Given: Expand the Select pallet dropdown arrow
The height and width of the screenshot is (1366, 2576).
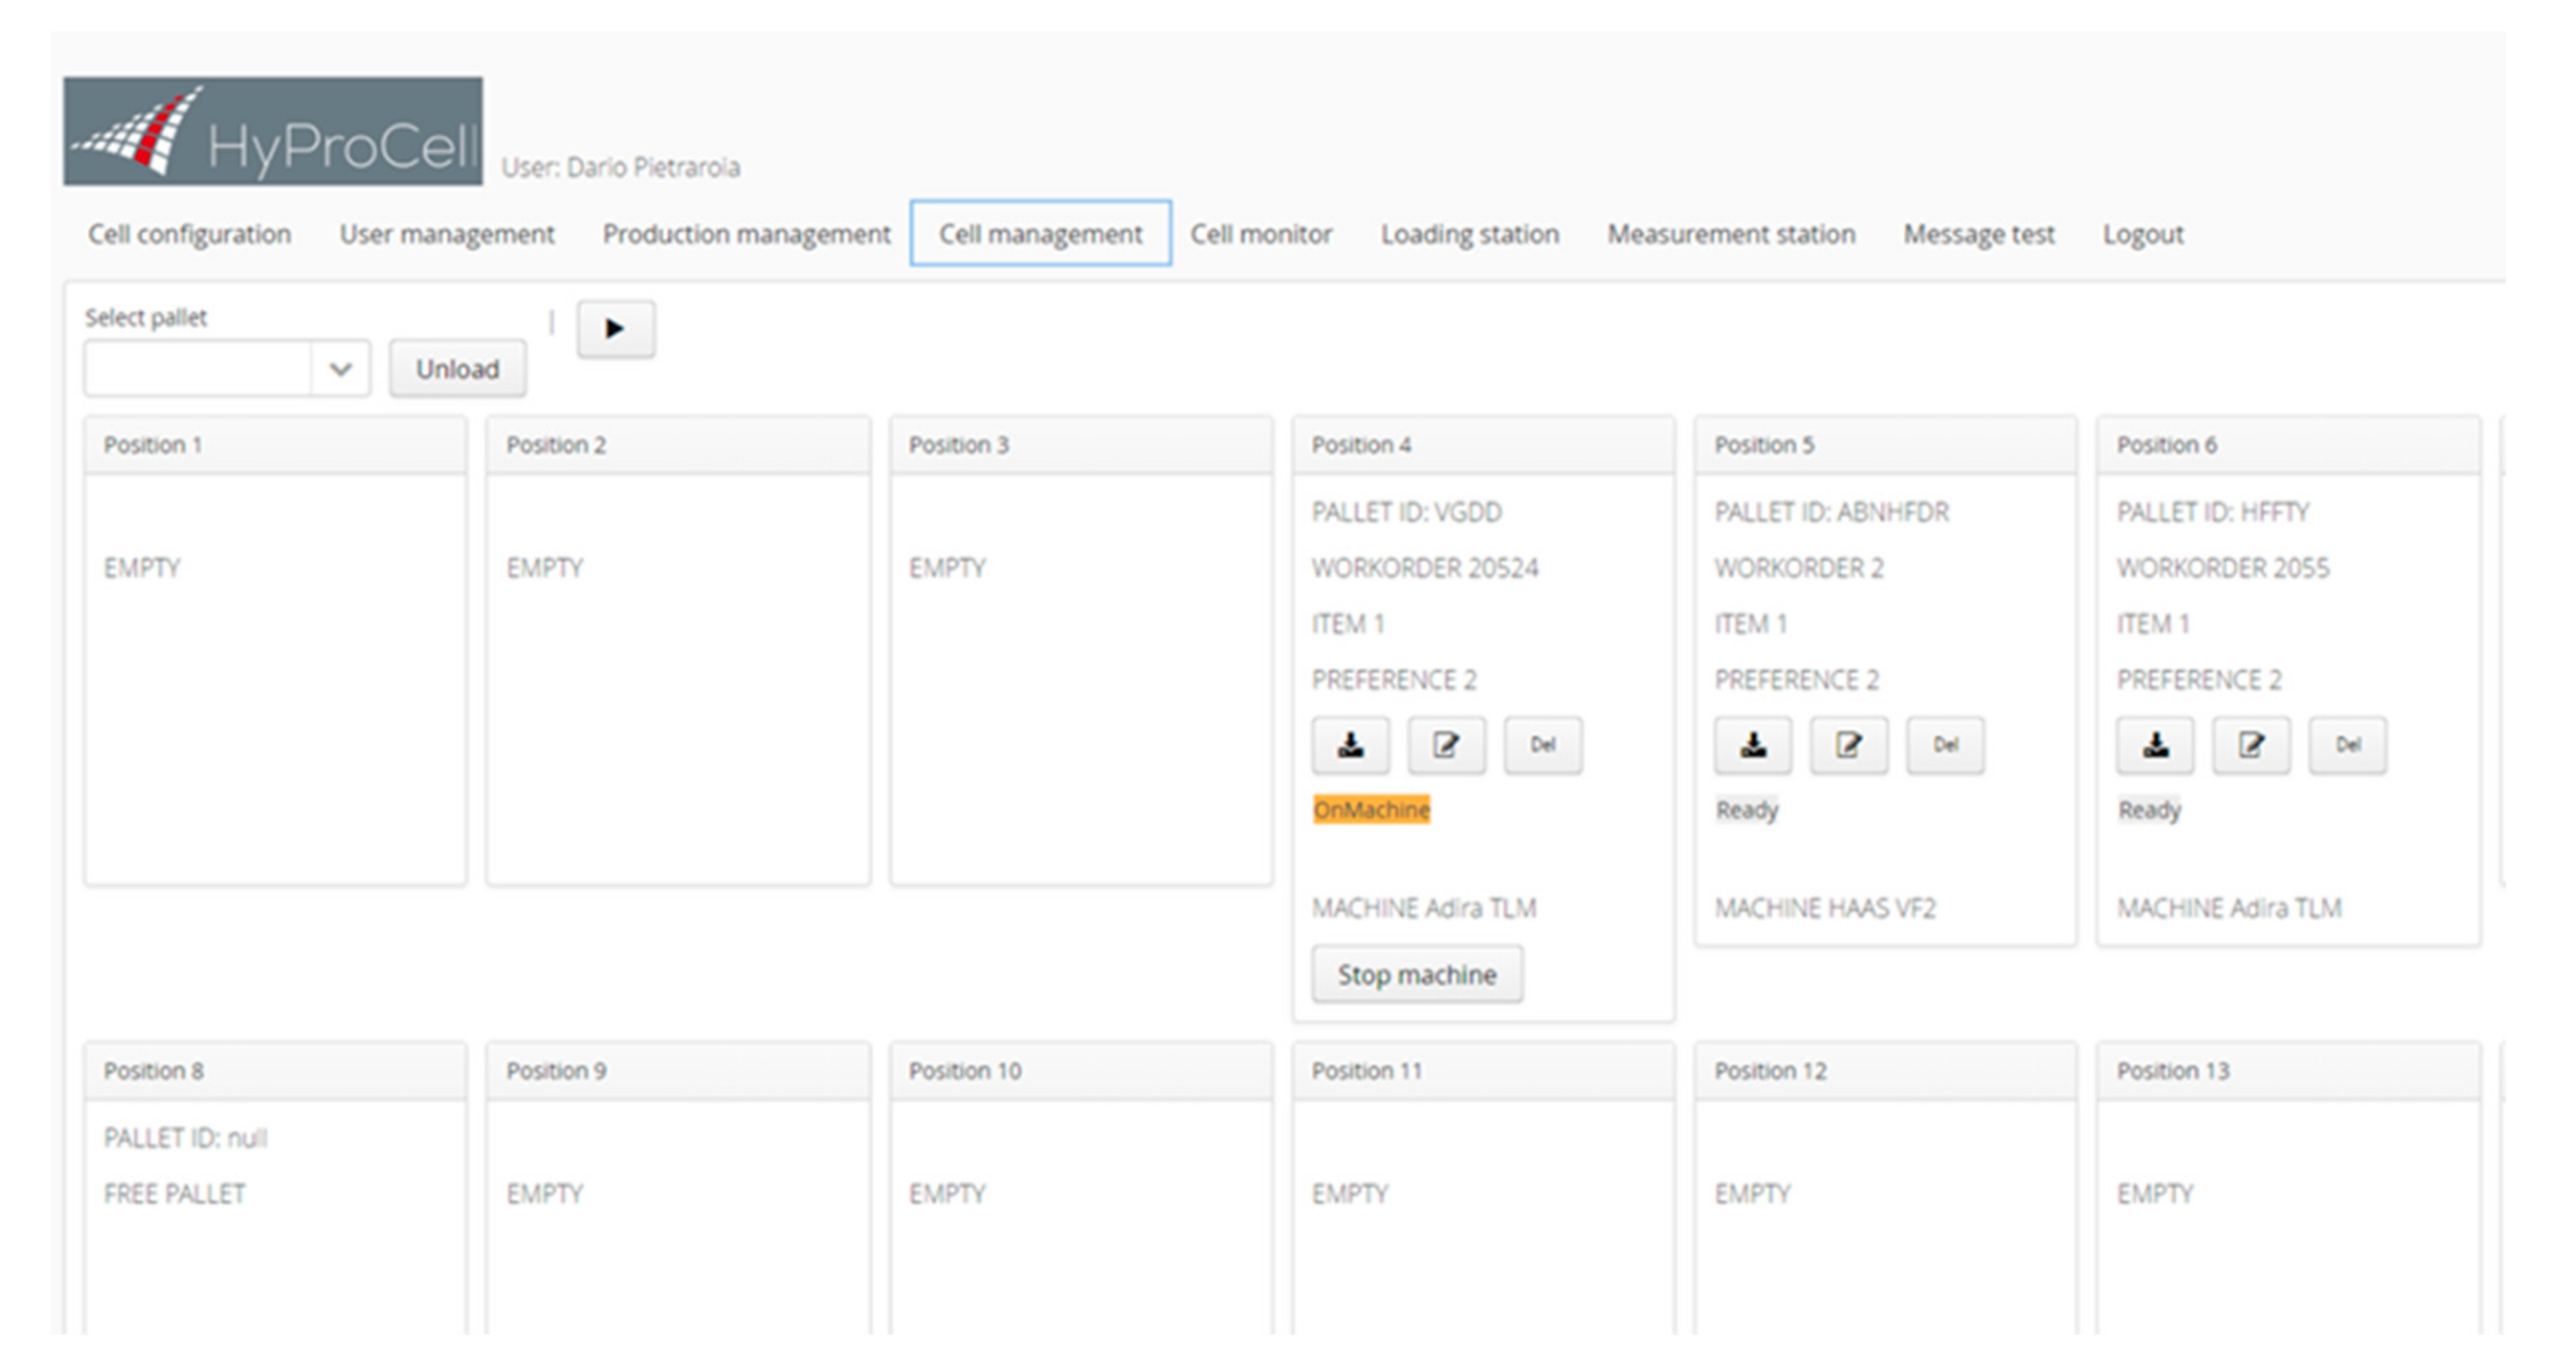Looking at the screenshot, I should point(340,369).
